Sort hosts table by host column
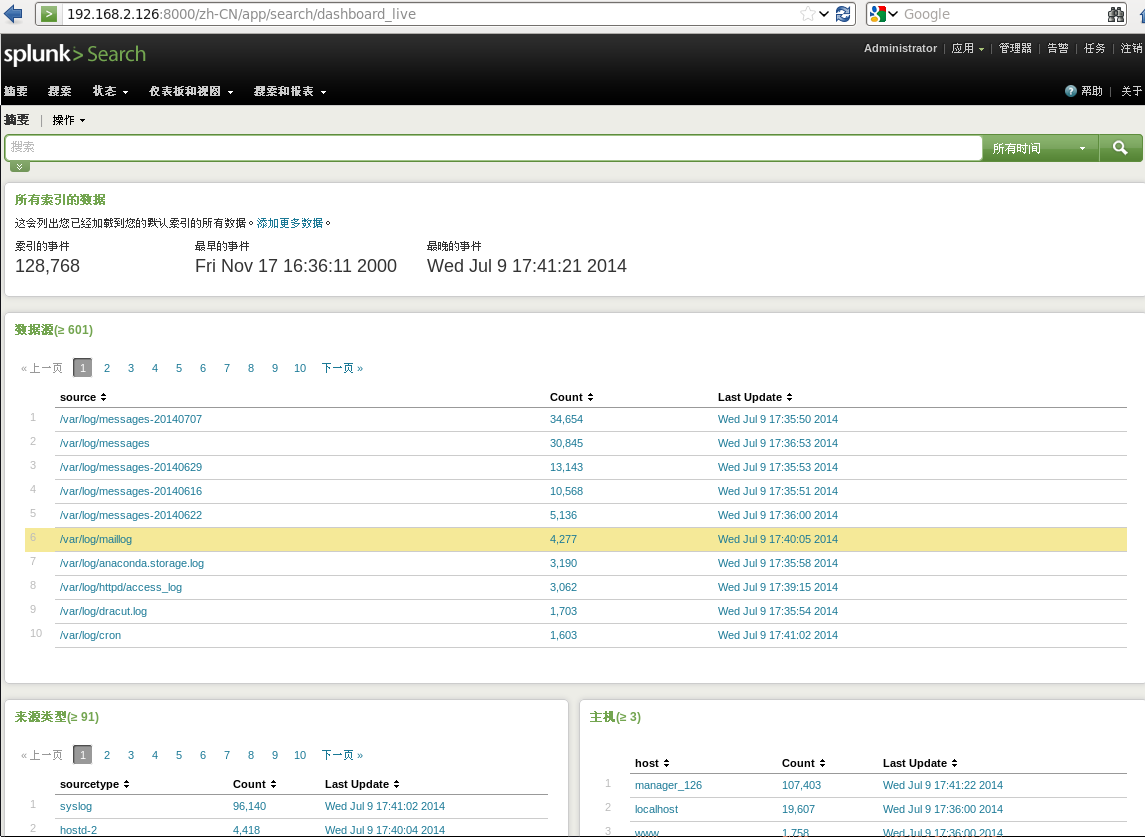The image size is (1145, 837). pos(652,763)
